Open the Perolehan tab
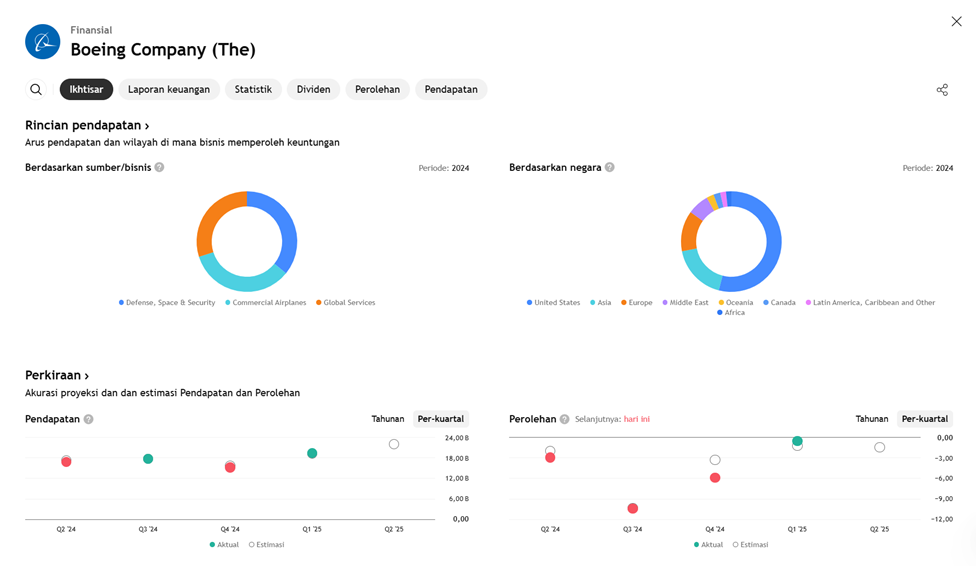 point(377,90)
